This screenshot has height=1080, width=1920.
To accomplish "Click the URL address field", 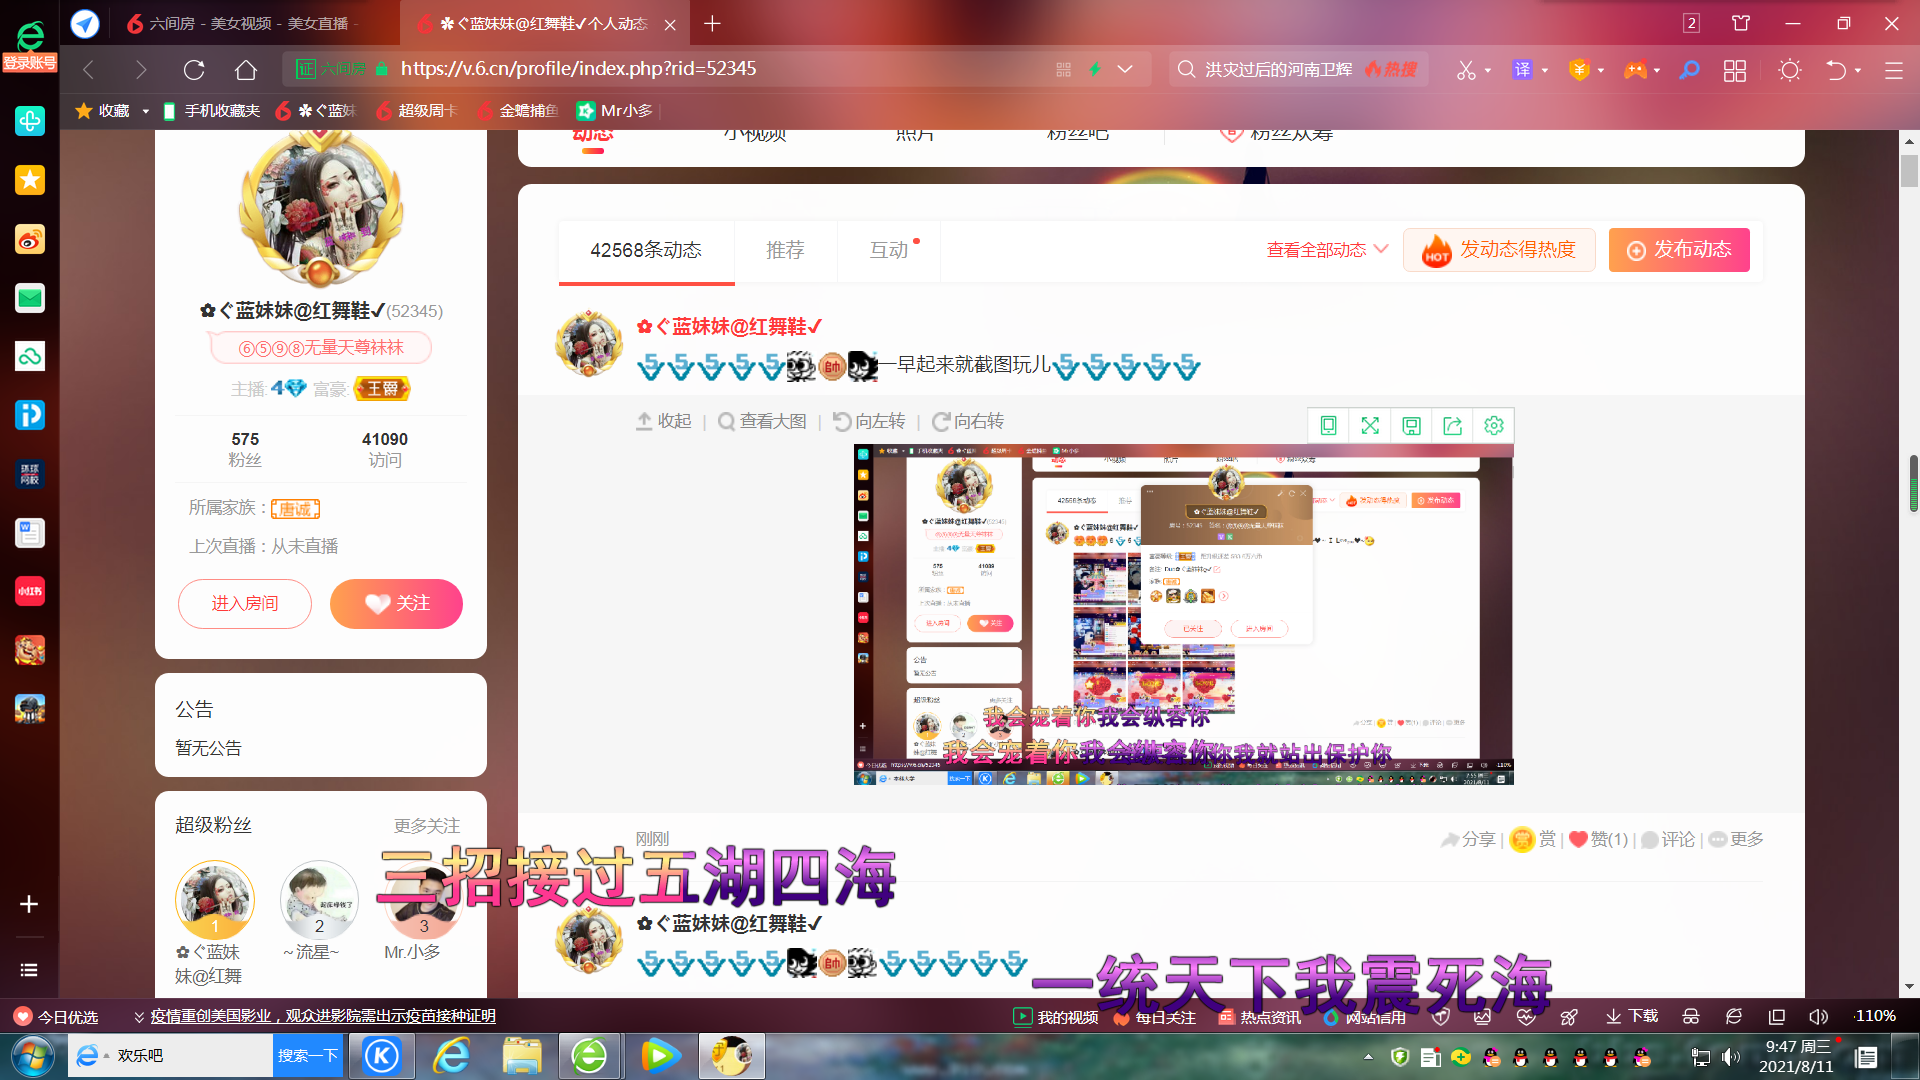I will click(720, 69).
